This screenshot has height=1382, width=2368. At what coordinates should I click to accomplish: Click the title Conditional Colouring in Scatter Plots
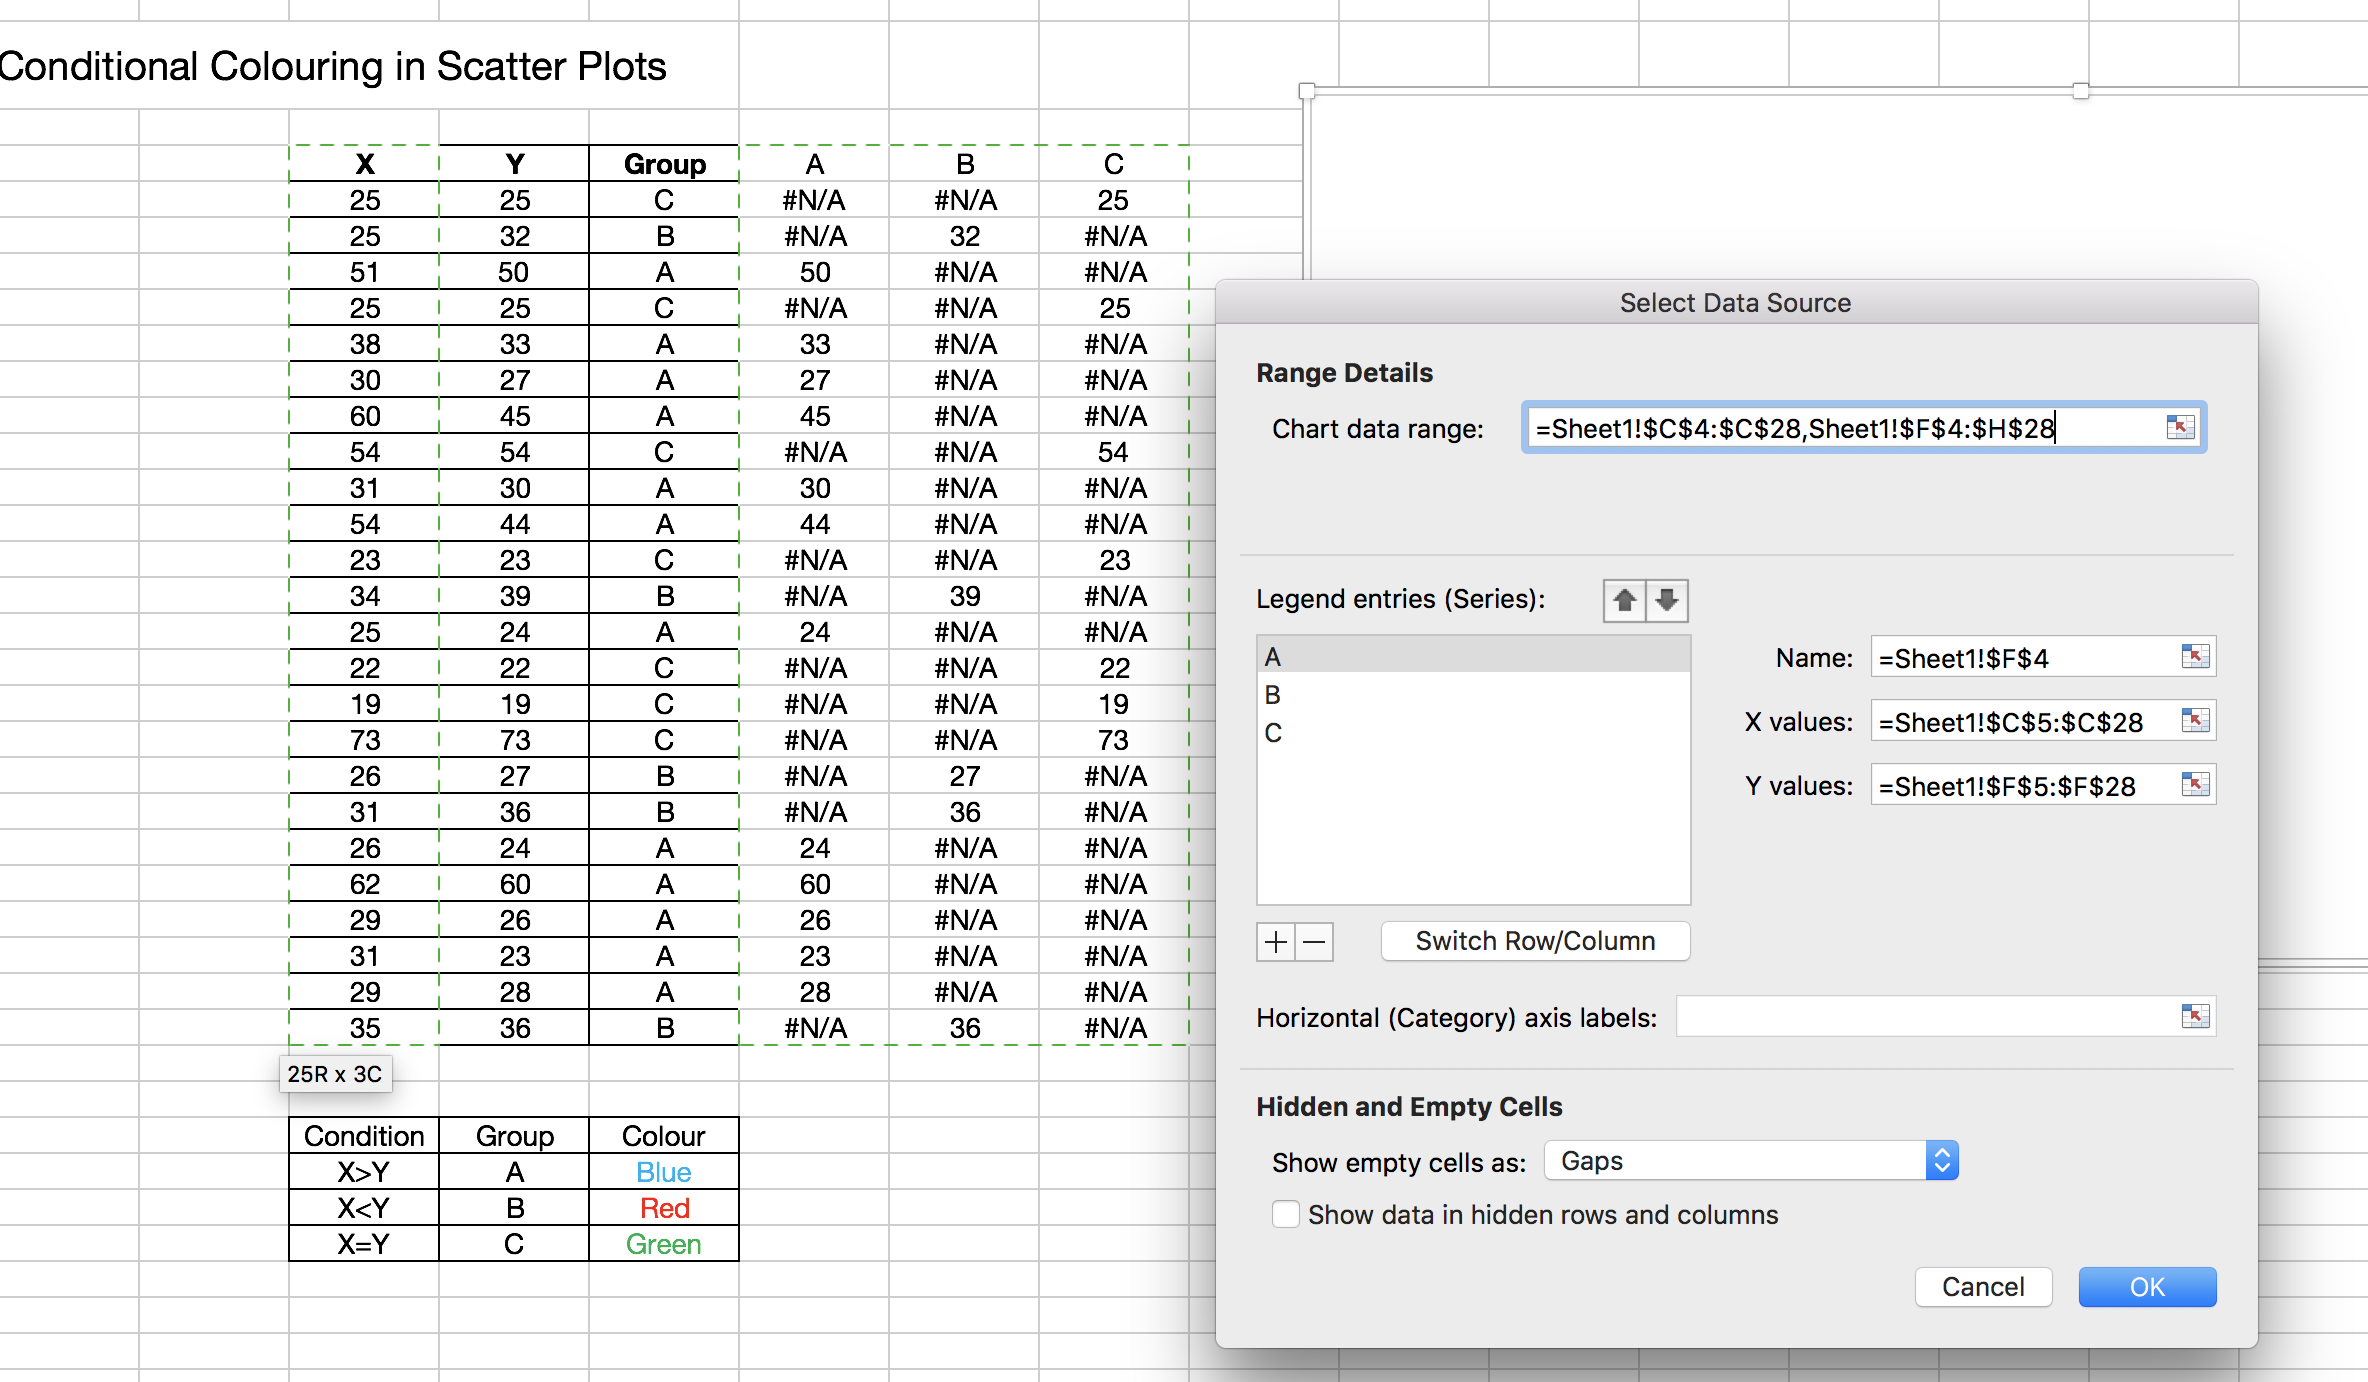pos(333,67)
